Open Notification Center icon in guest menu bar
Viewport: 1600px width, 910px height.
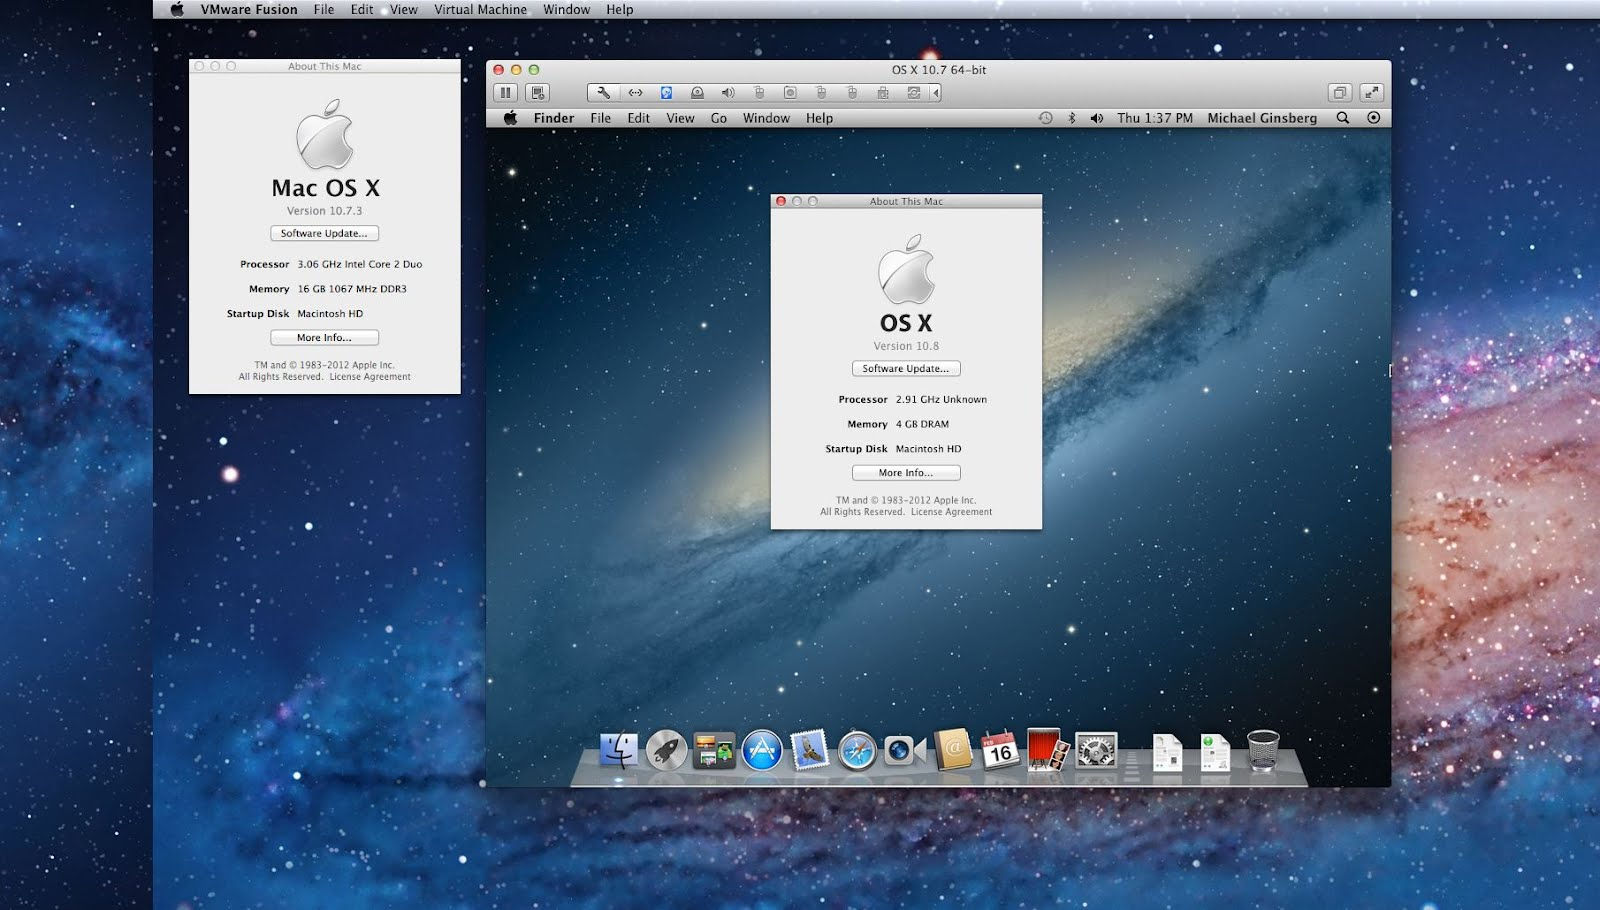tap(1374, 118)
